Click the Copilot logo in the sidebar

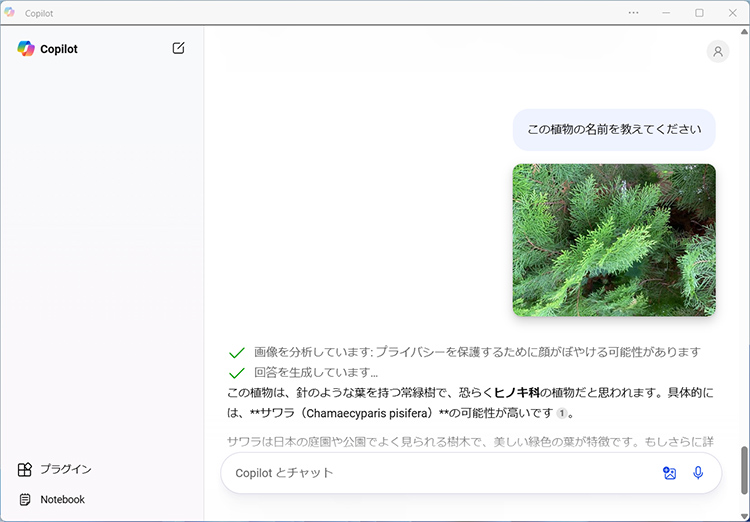26,49
